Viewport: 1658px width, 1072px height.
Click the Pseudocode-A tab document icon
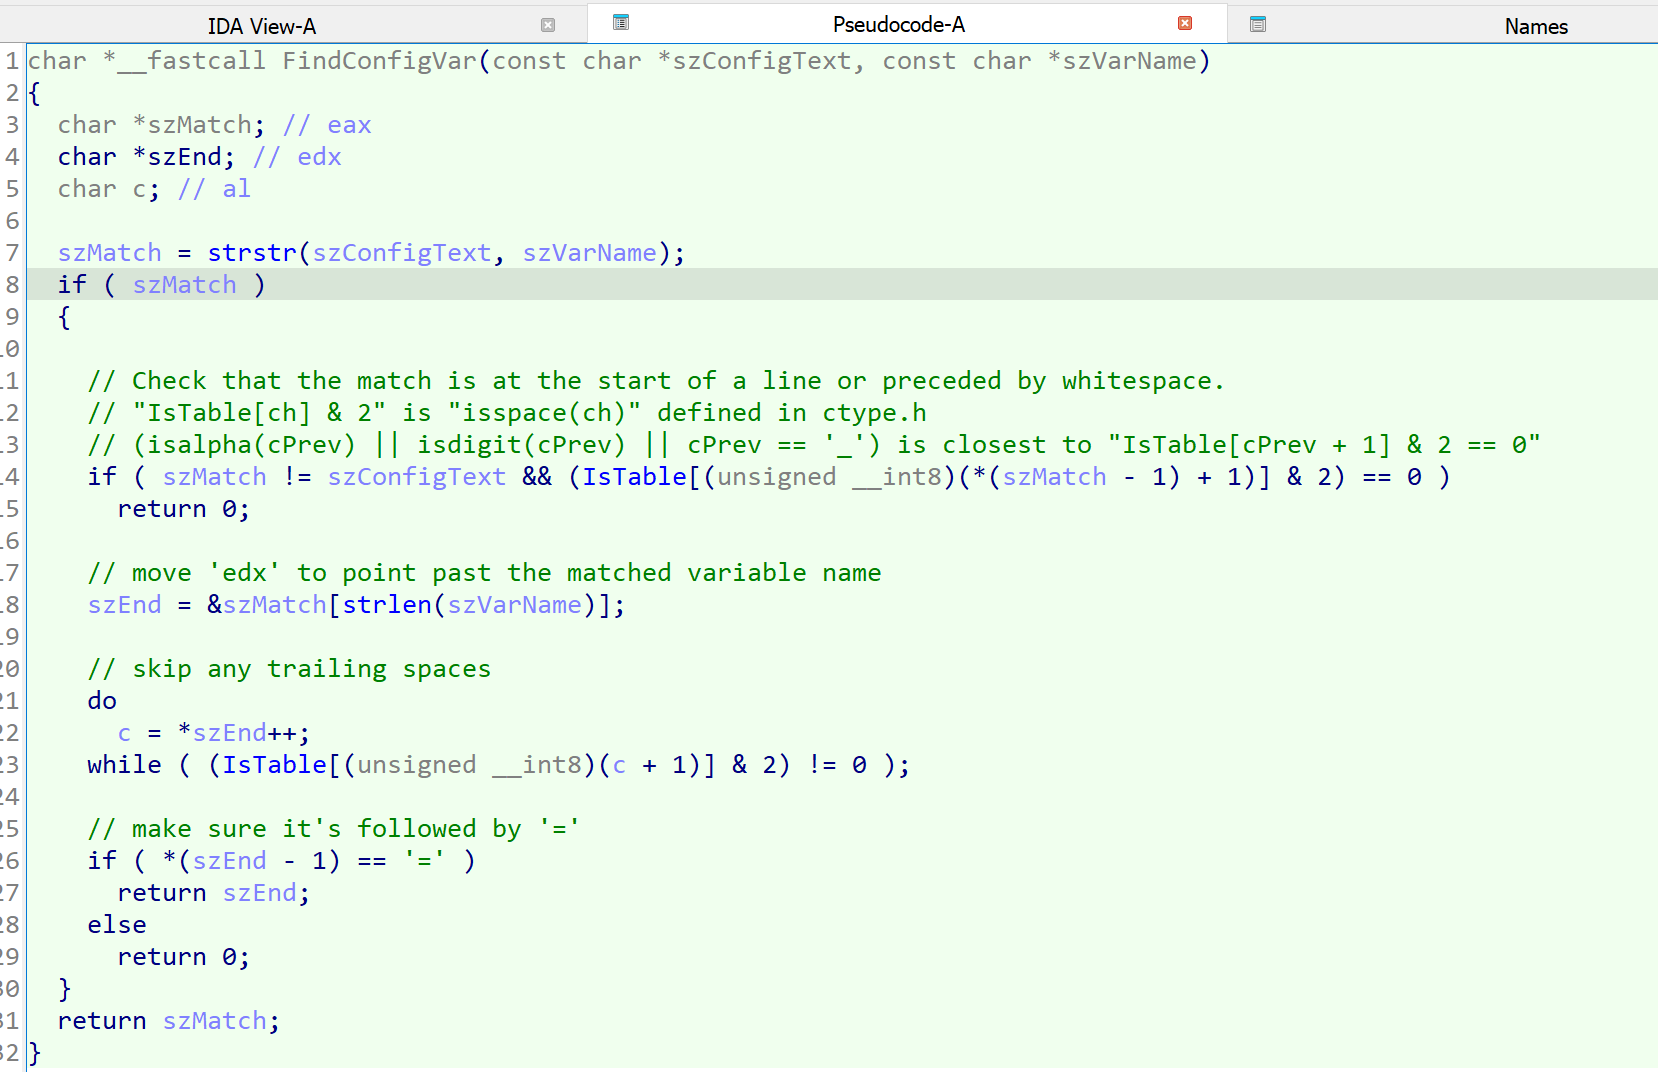(x=621, y=22)
